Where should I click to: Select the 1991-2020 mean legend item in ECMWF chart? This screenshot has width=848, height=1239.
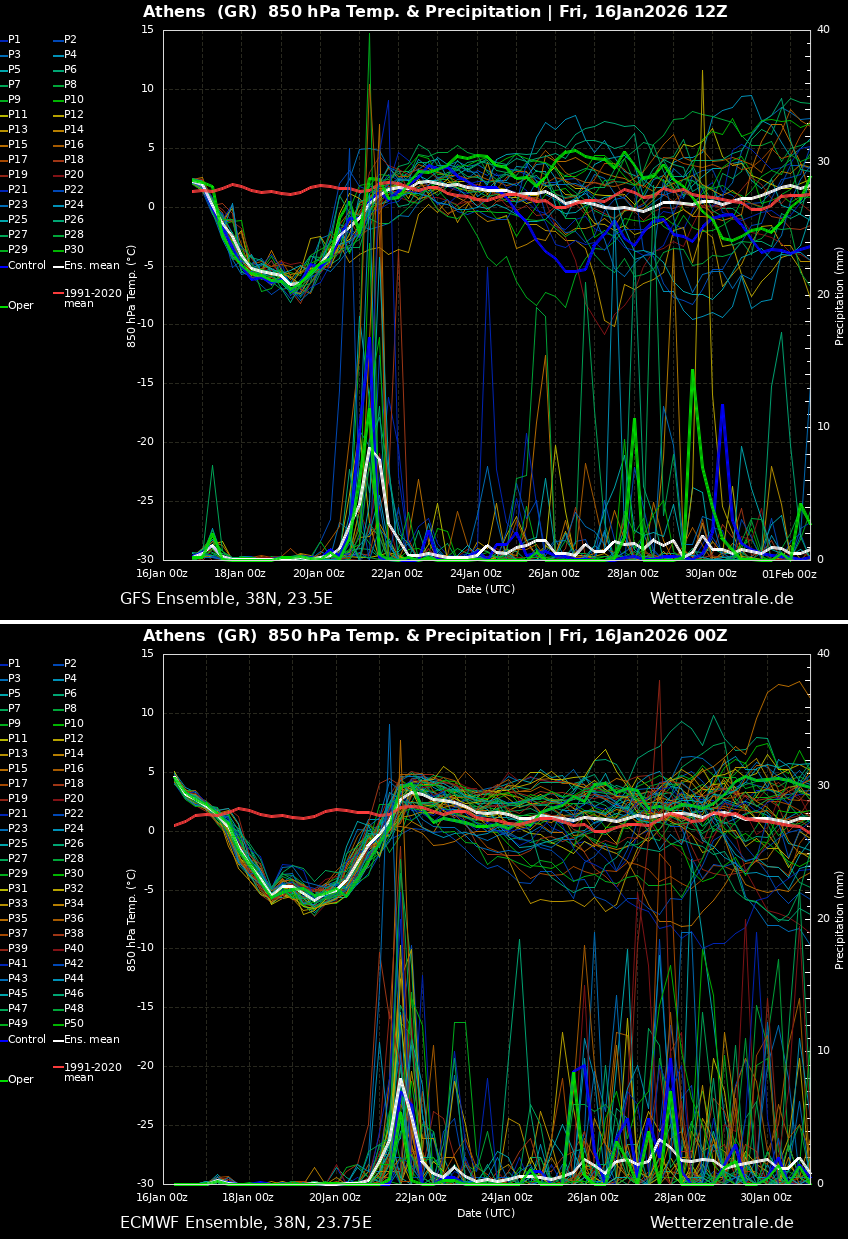92,1072
